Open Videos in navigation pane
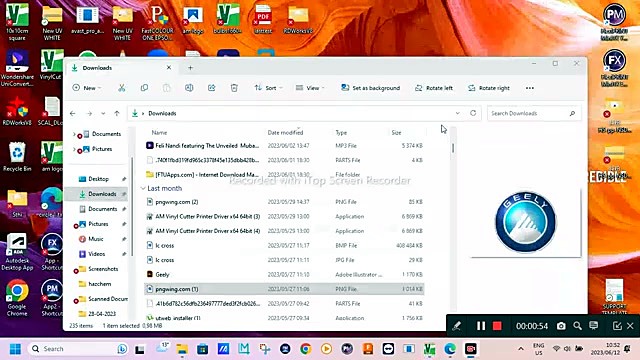Image resolution: width=640 pixels, height=360 pixels. [x=96, y=254]
